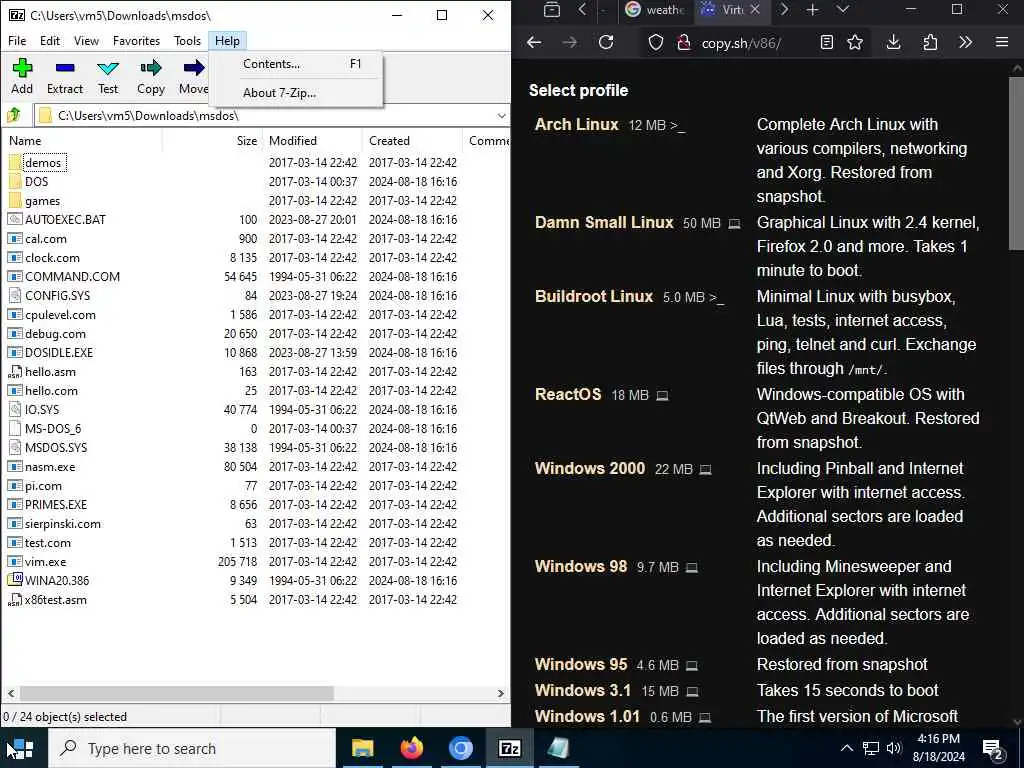Viewport: 1024px width, 768px height.
Task: Open Firefox hamburger application menu
Action: (1002, 42)
